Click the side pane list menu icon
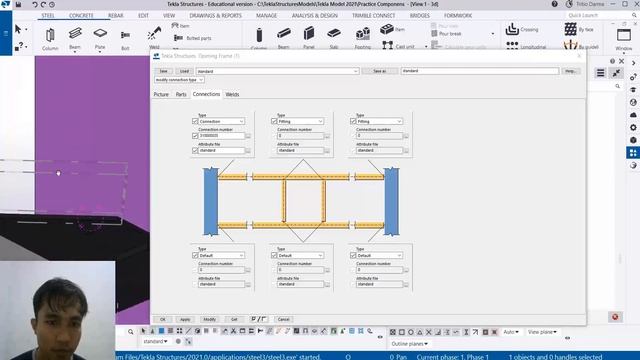The width and height of the screenshot is (640, 360). (x=600, y=73)
